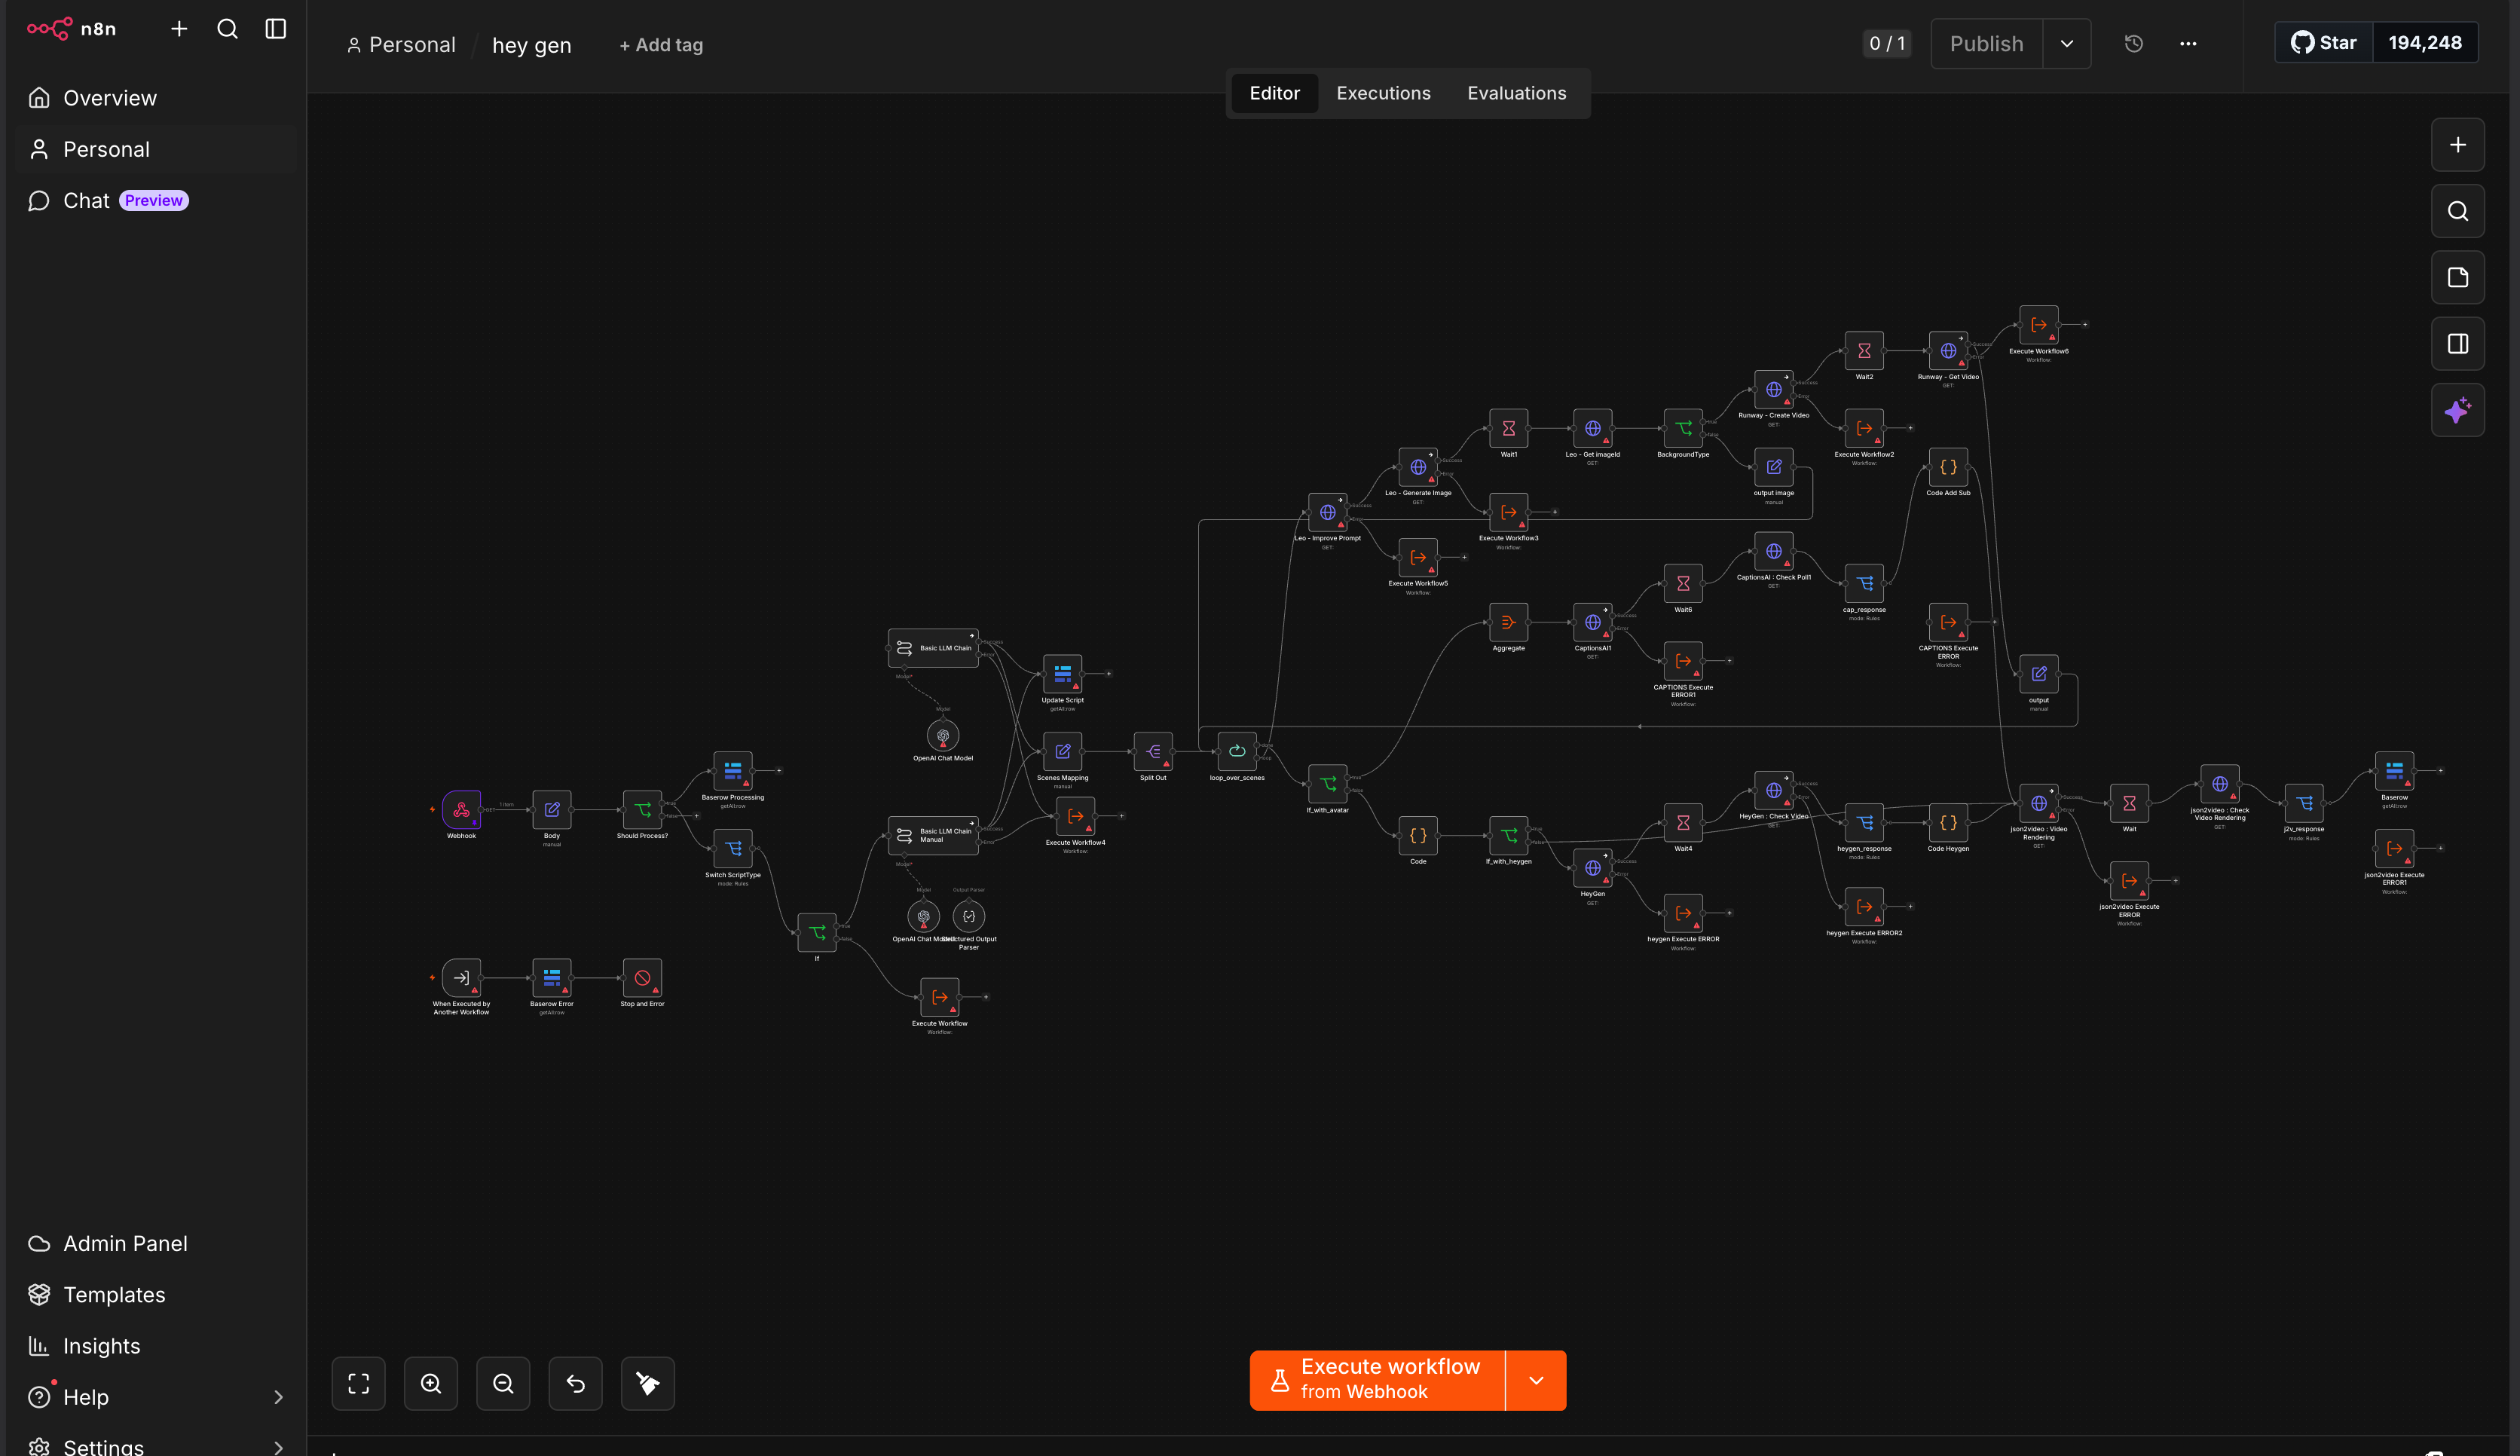Image resolution: width=2520 pixels, height=1456 pixels.
Task: Click the If_with_avatar node
Action: 1328,784
